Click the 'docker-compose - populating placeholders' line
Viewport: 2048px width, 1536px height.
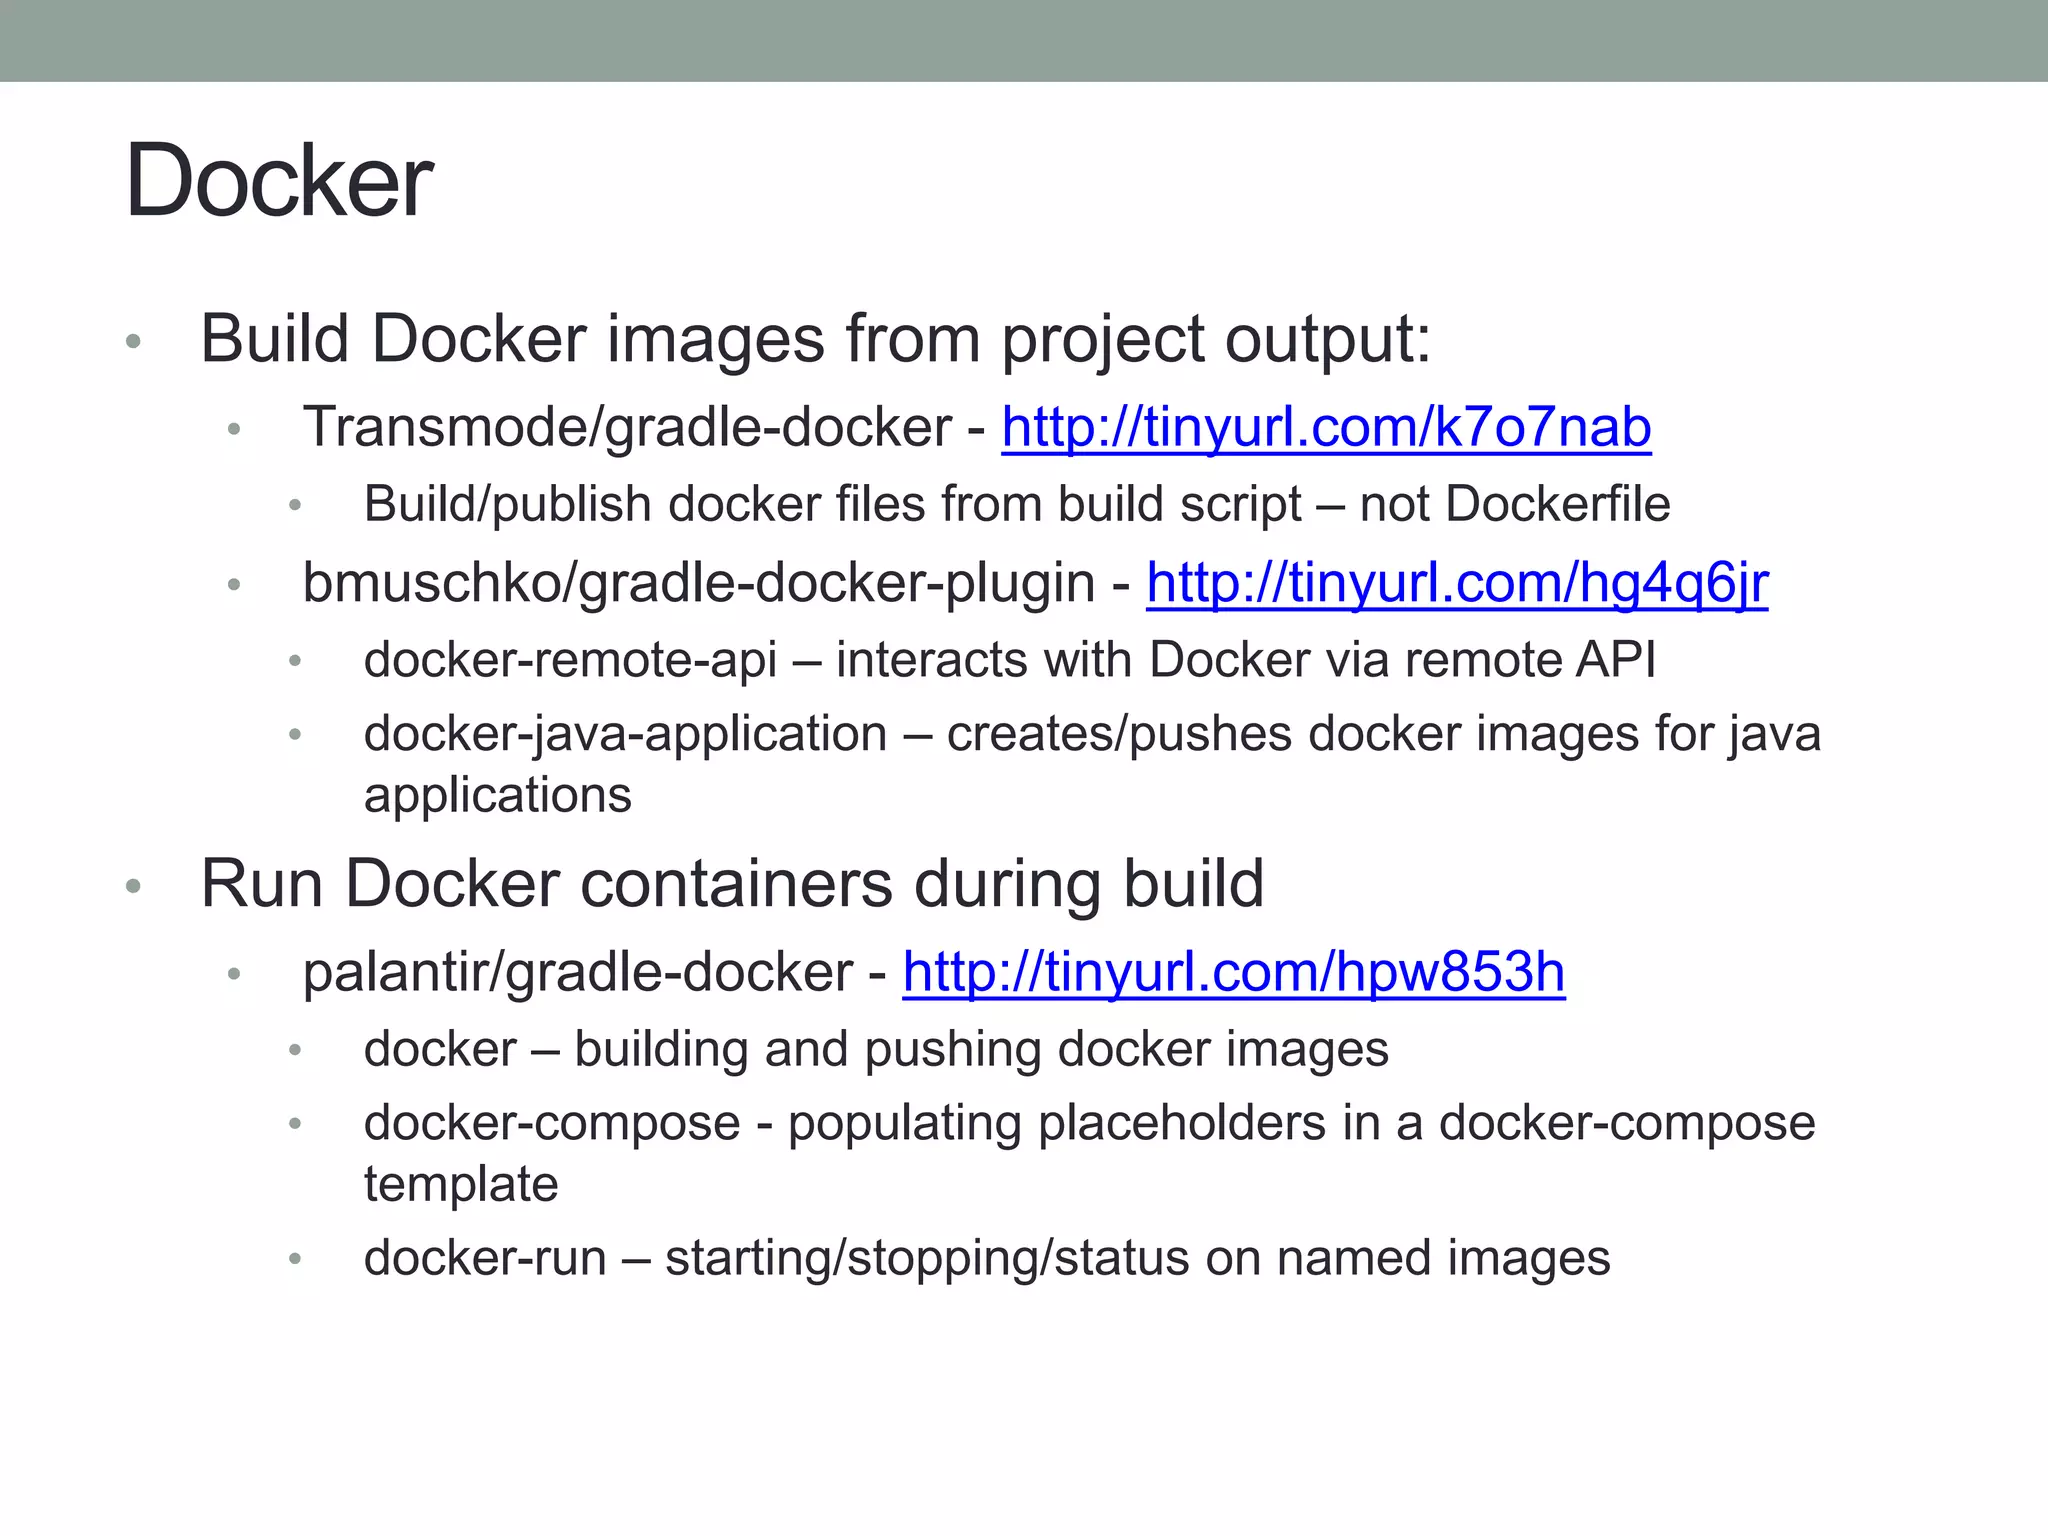pyautogui.click(x=1089, y=1153)
